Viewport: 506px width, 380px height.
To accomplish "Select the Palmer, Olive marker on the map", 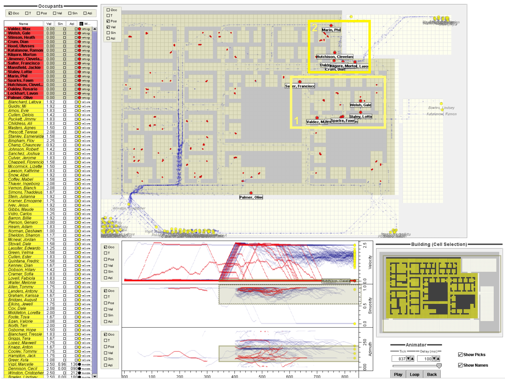I will click(251, 193).
